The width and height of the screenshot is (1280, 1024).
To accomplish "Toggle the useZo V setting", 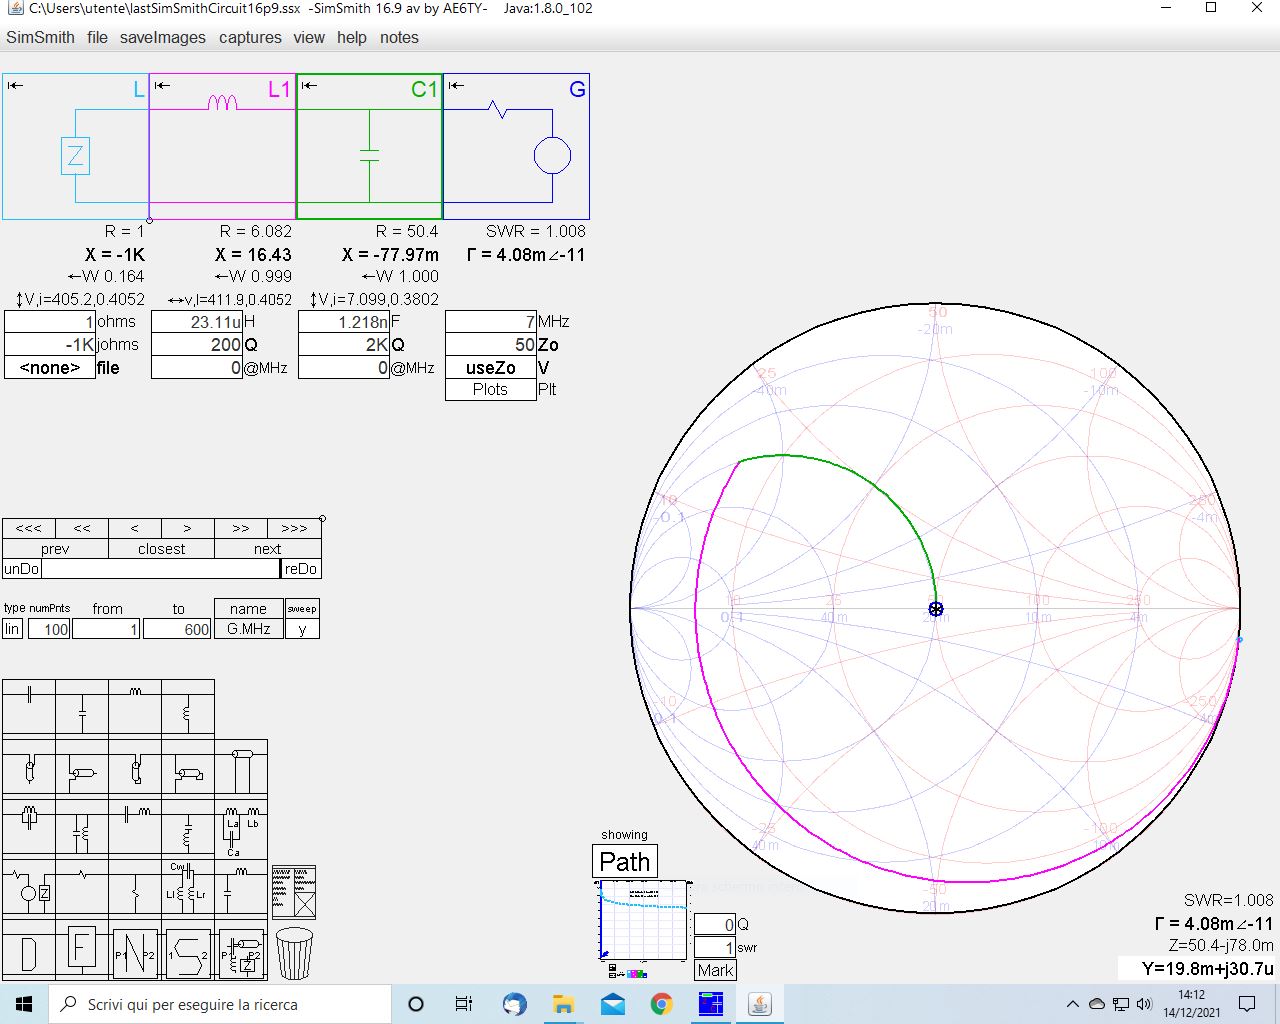I will click(491, 367).
